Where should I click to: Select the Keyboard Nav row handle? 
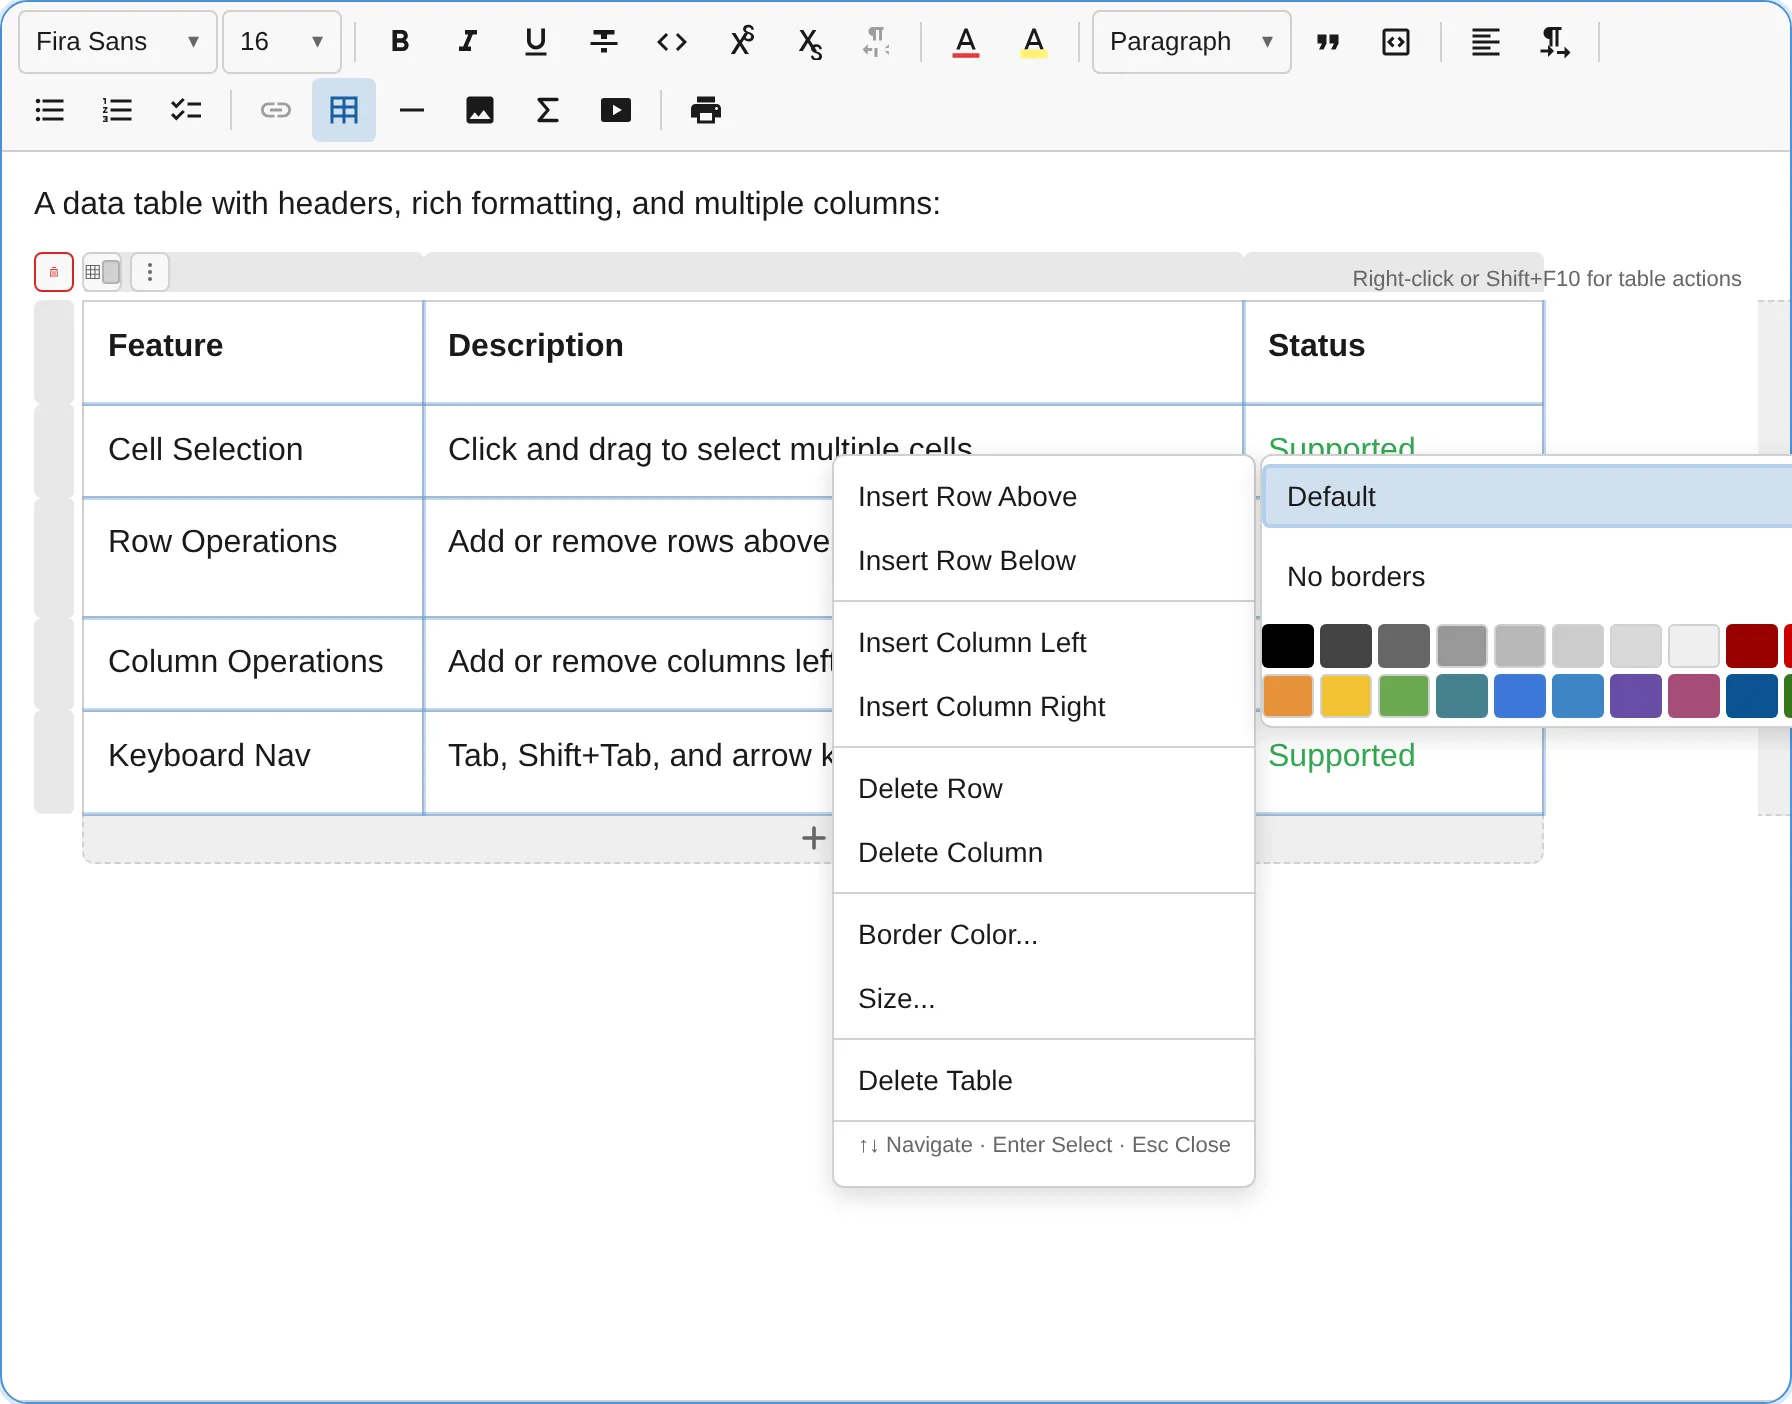coord(54,762)
